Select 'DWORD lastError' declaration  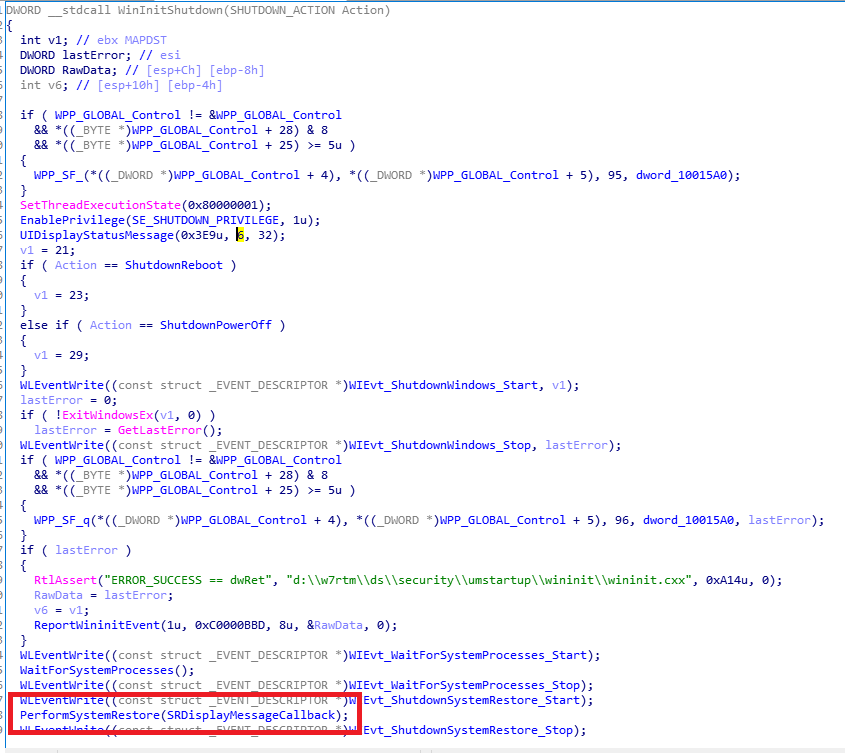[x=75, y=56]
